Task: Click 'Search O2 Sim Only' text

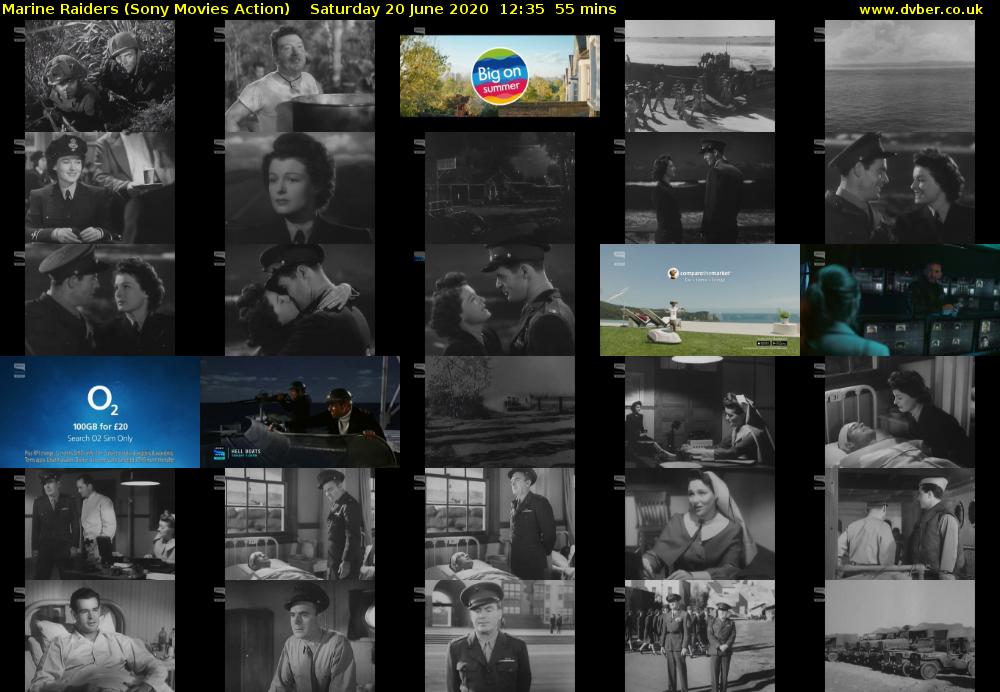Action: pos(100,438)
